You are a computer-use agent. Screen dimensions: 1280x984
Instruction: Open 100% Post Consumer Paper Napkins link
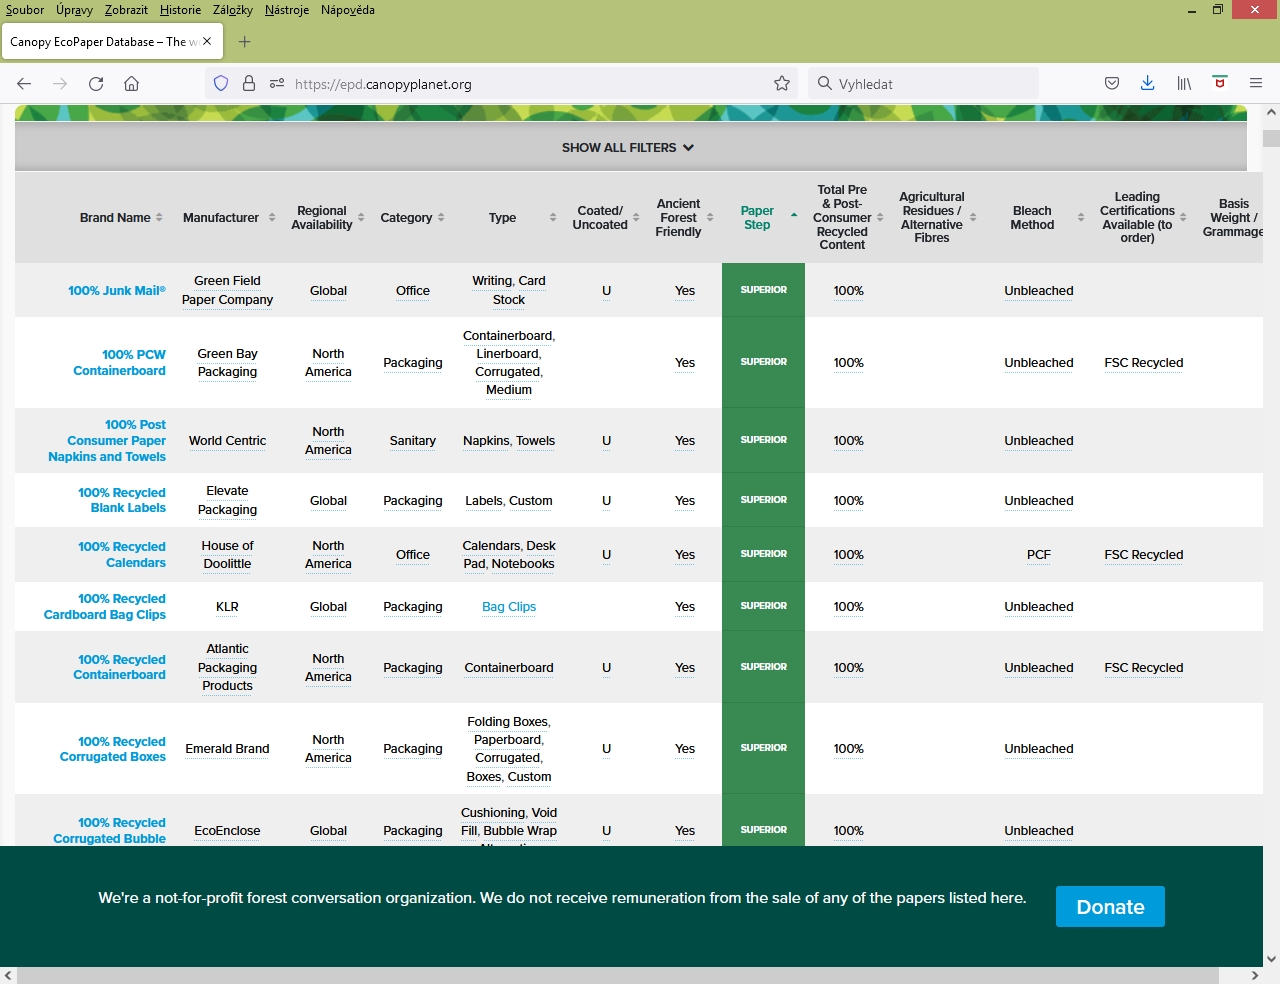point(107,441)
